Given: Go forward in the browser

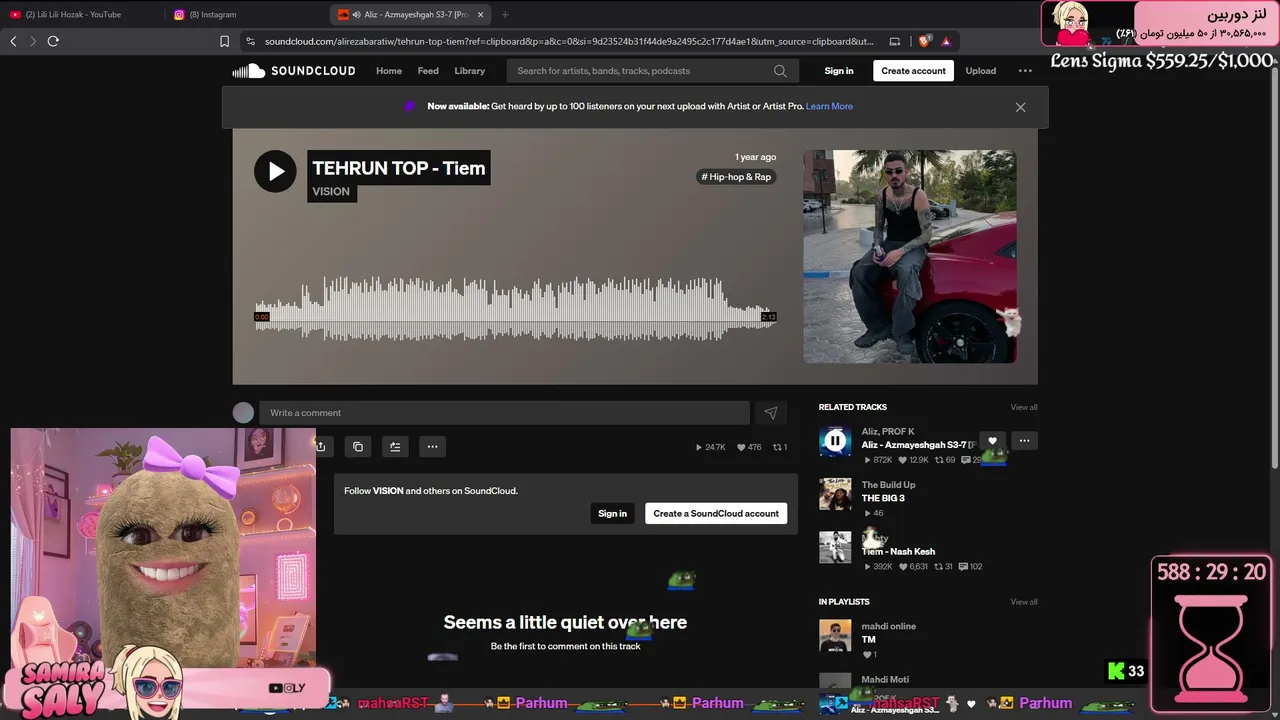Looking at the screenshot, I should pos(33,41).
